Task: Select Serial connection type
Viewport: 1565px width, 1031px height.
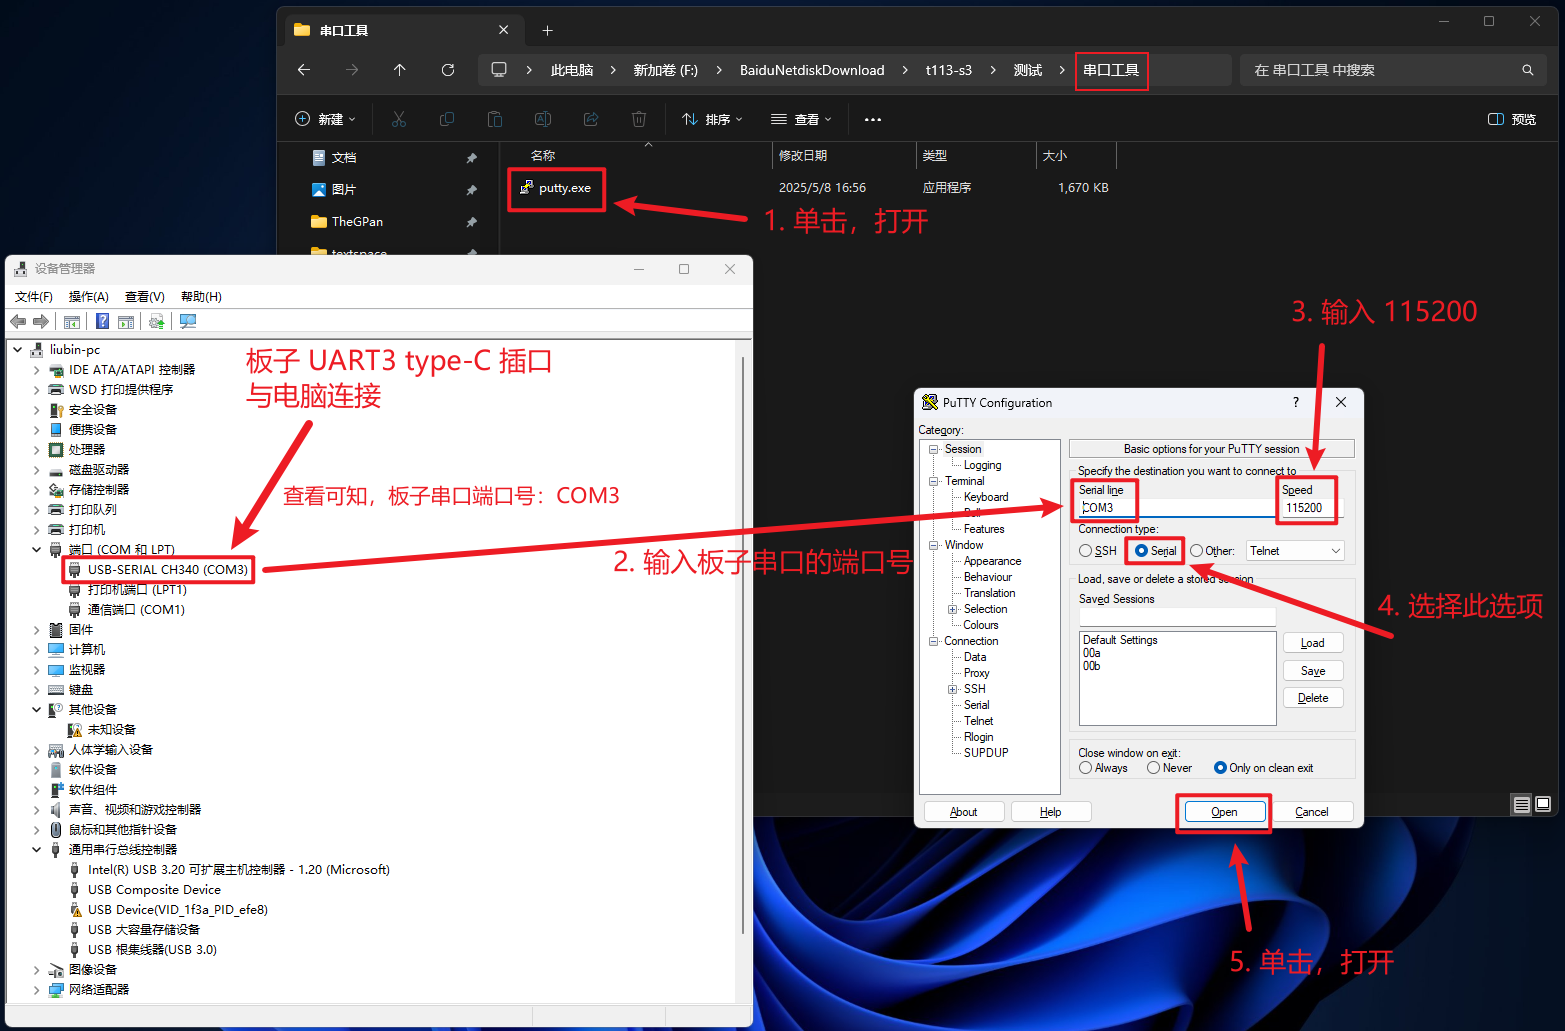Action: [1156, 550]
